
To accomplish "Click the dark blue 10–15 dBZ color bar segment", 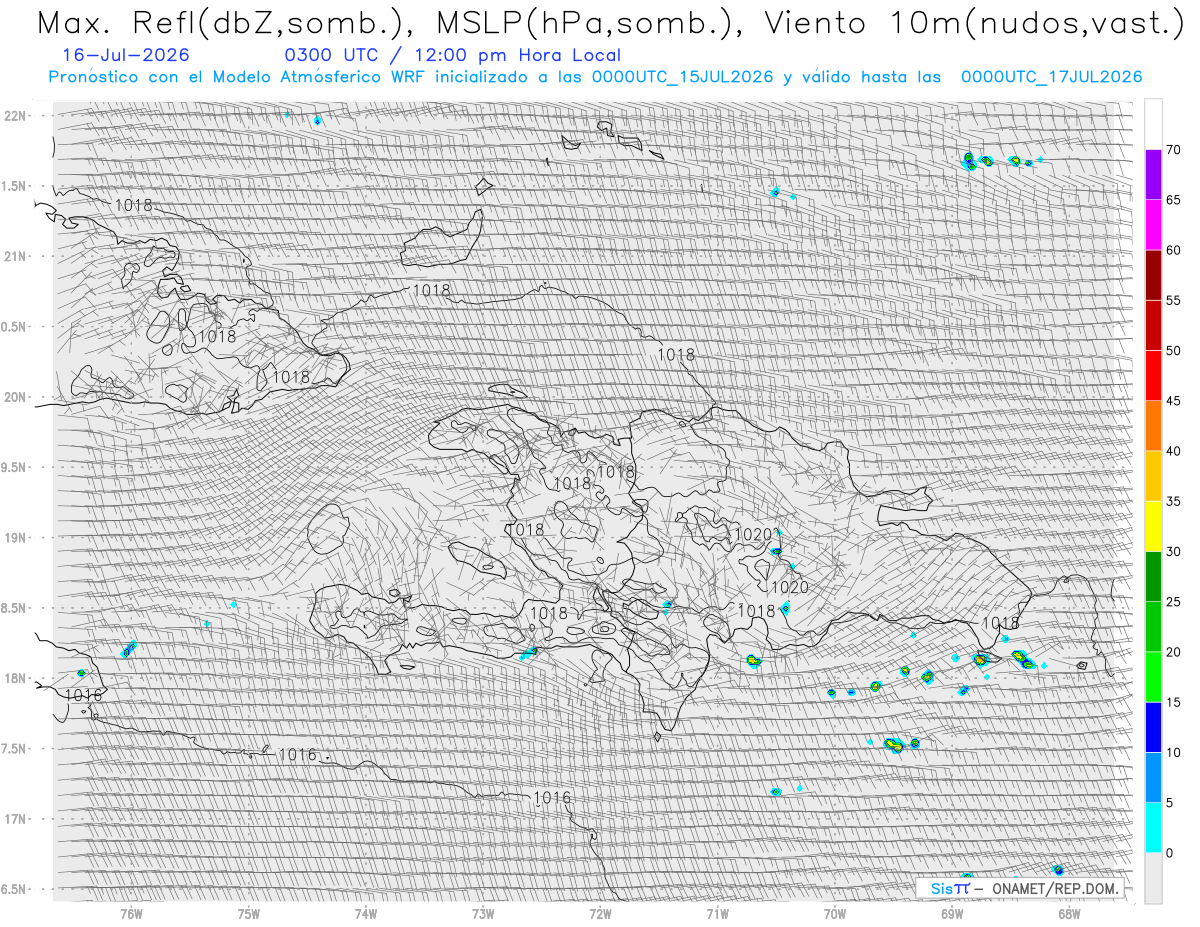I will pyautogui.click(x=1153, y=727).
